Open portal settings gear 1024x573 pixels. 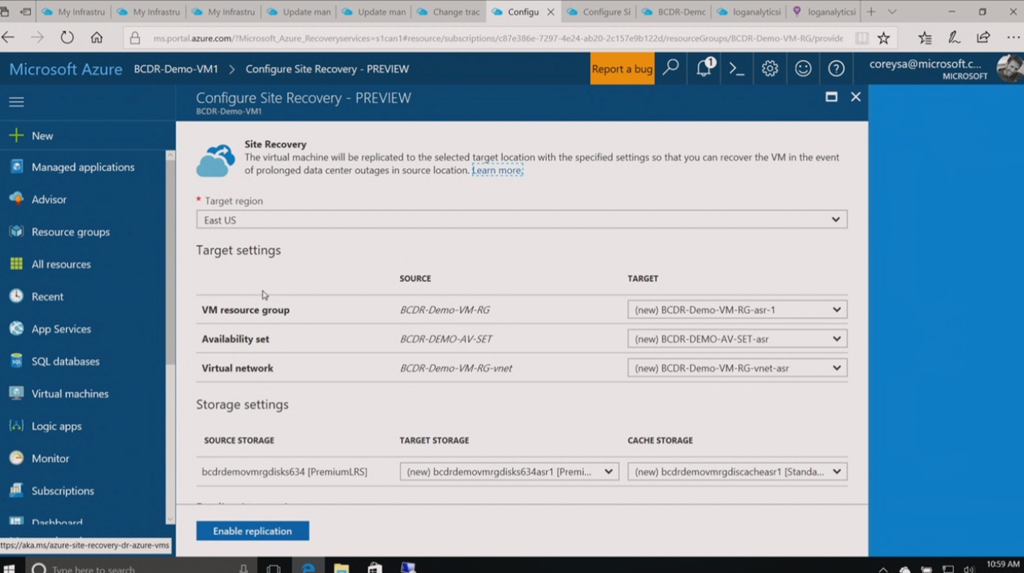(x=770, y=68)
